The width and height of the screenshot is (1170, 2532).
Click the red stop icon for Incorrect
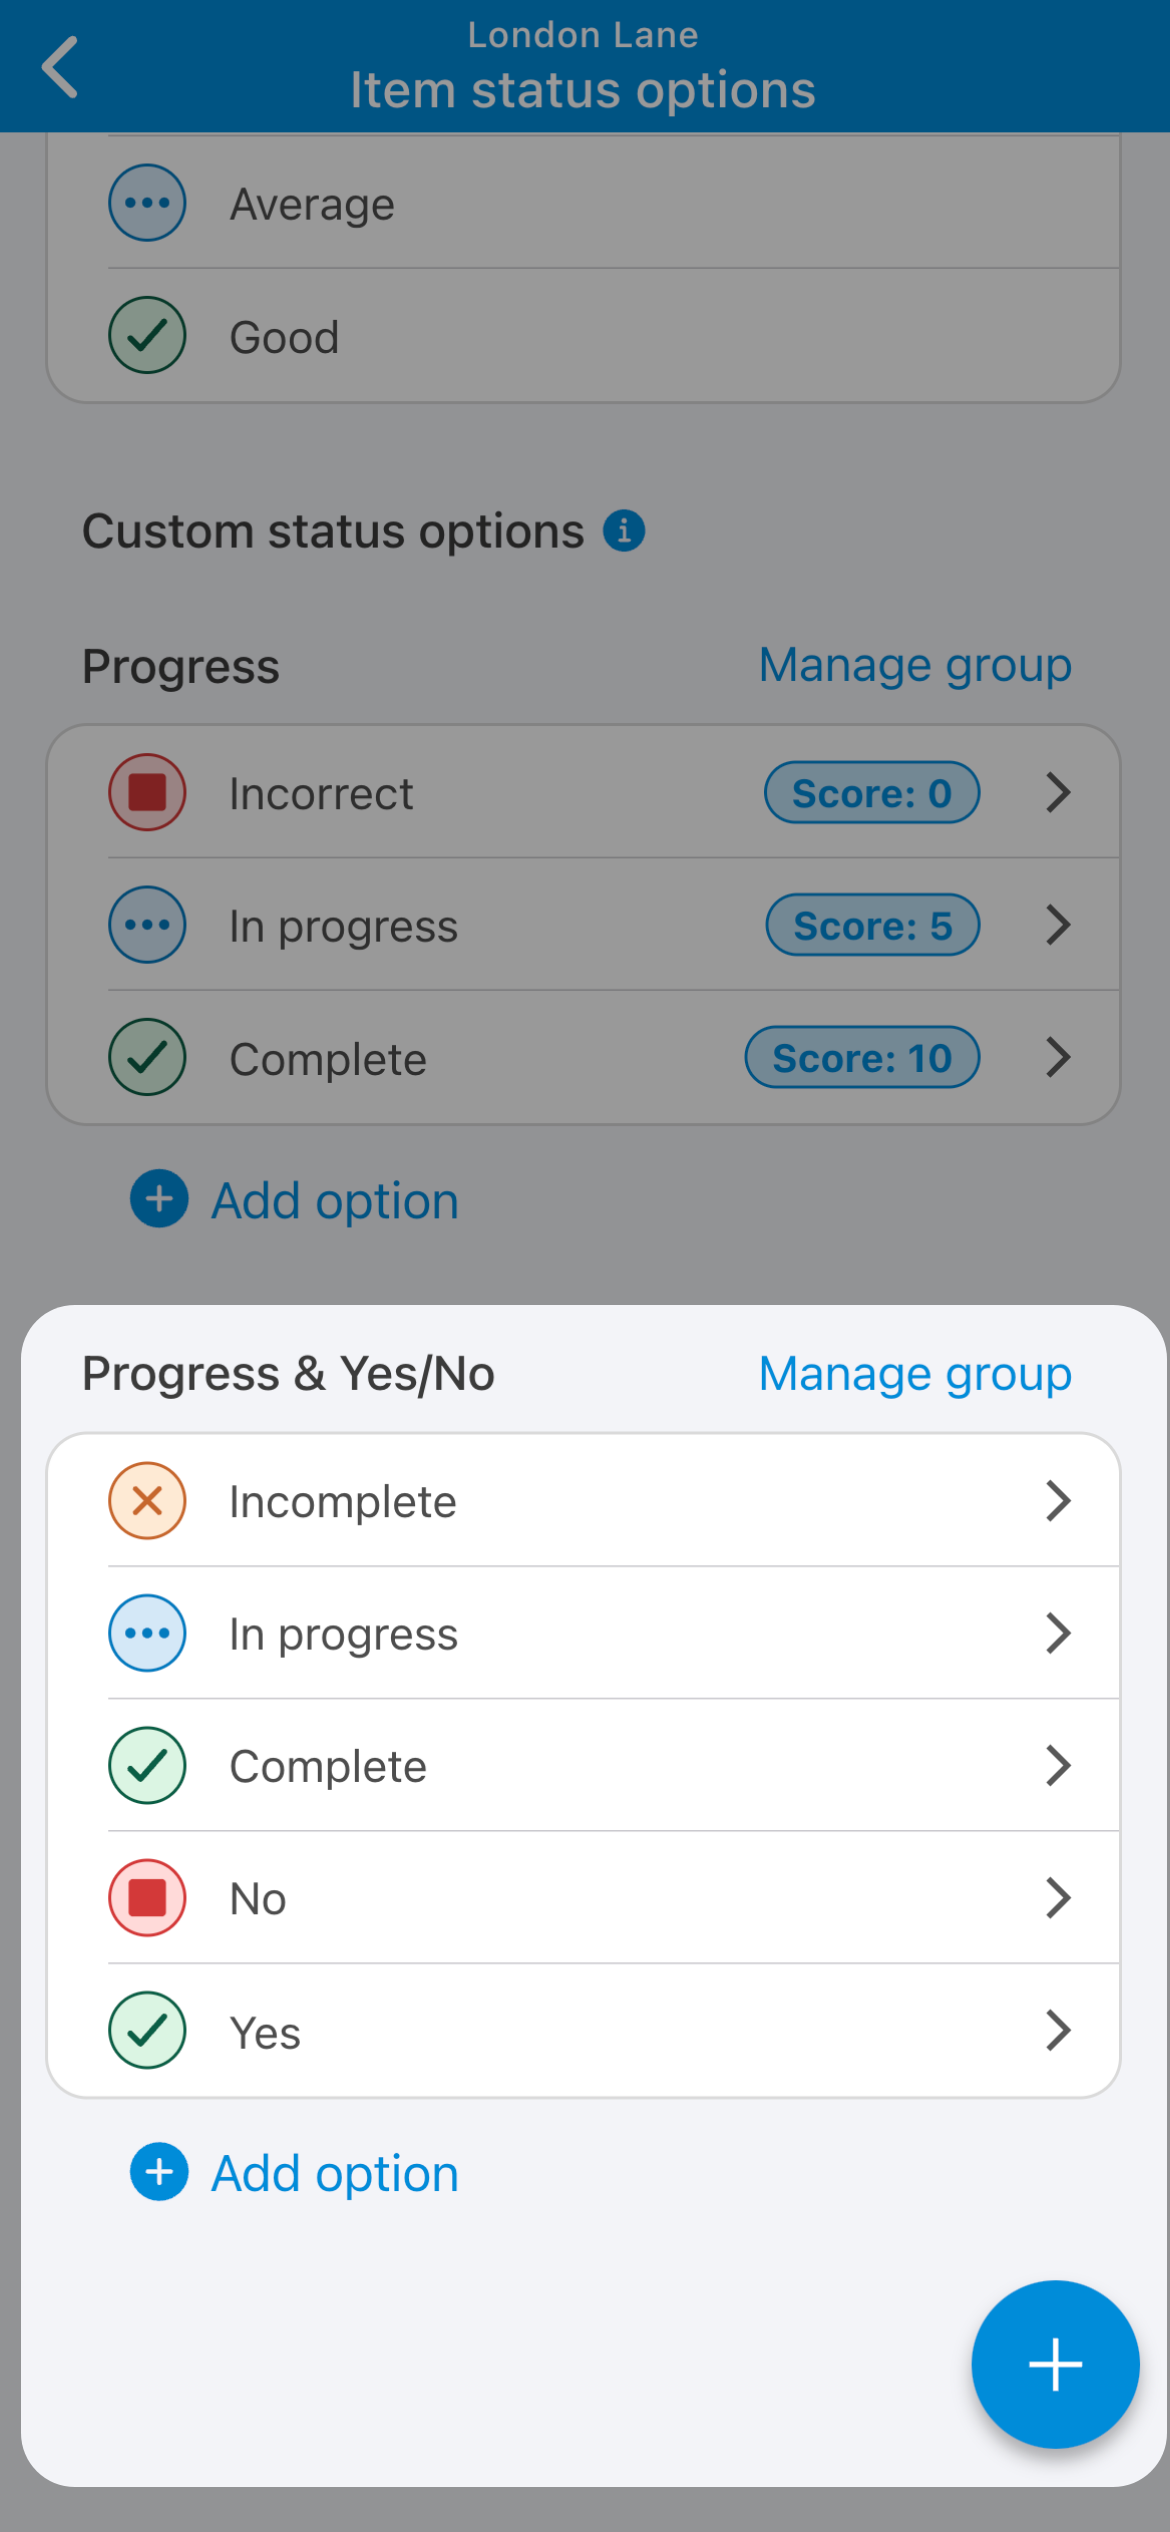pyautogui.click(x=147, y=792)
